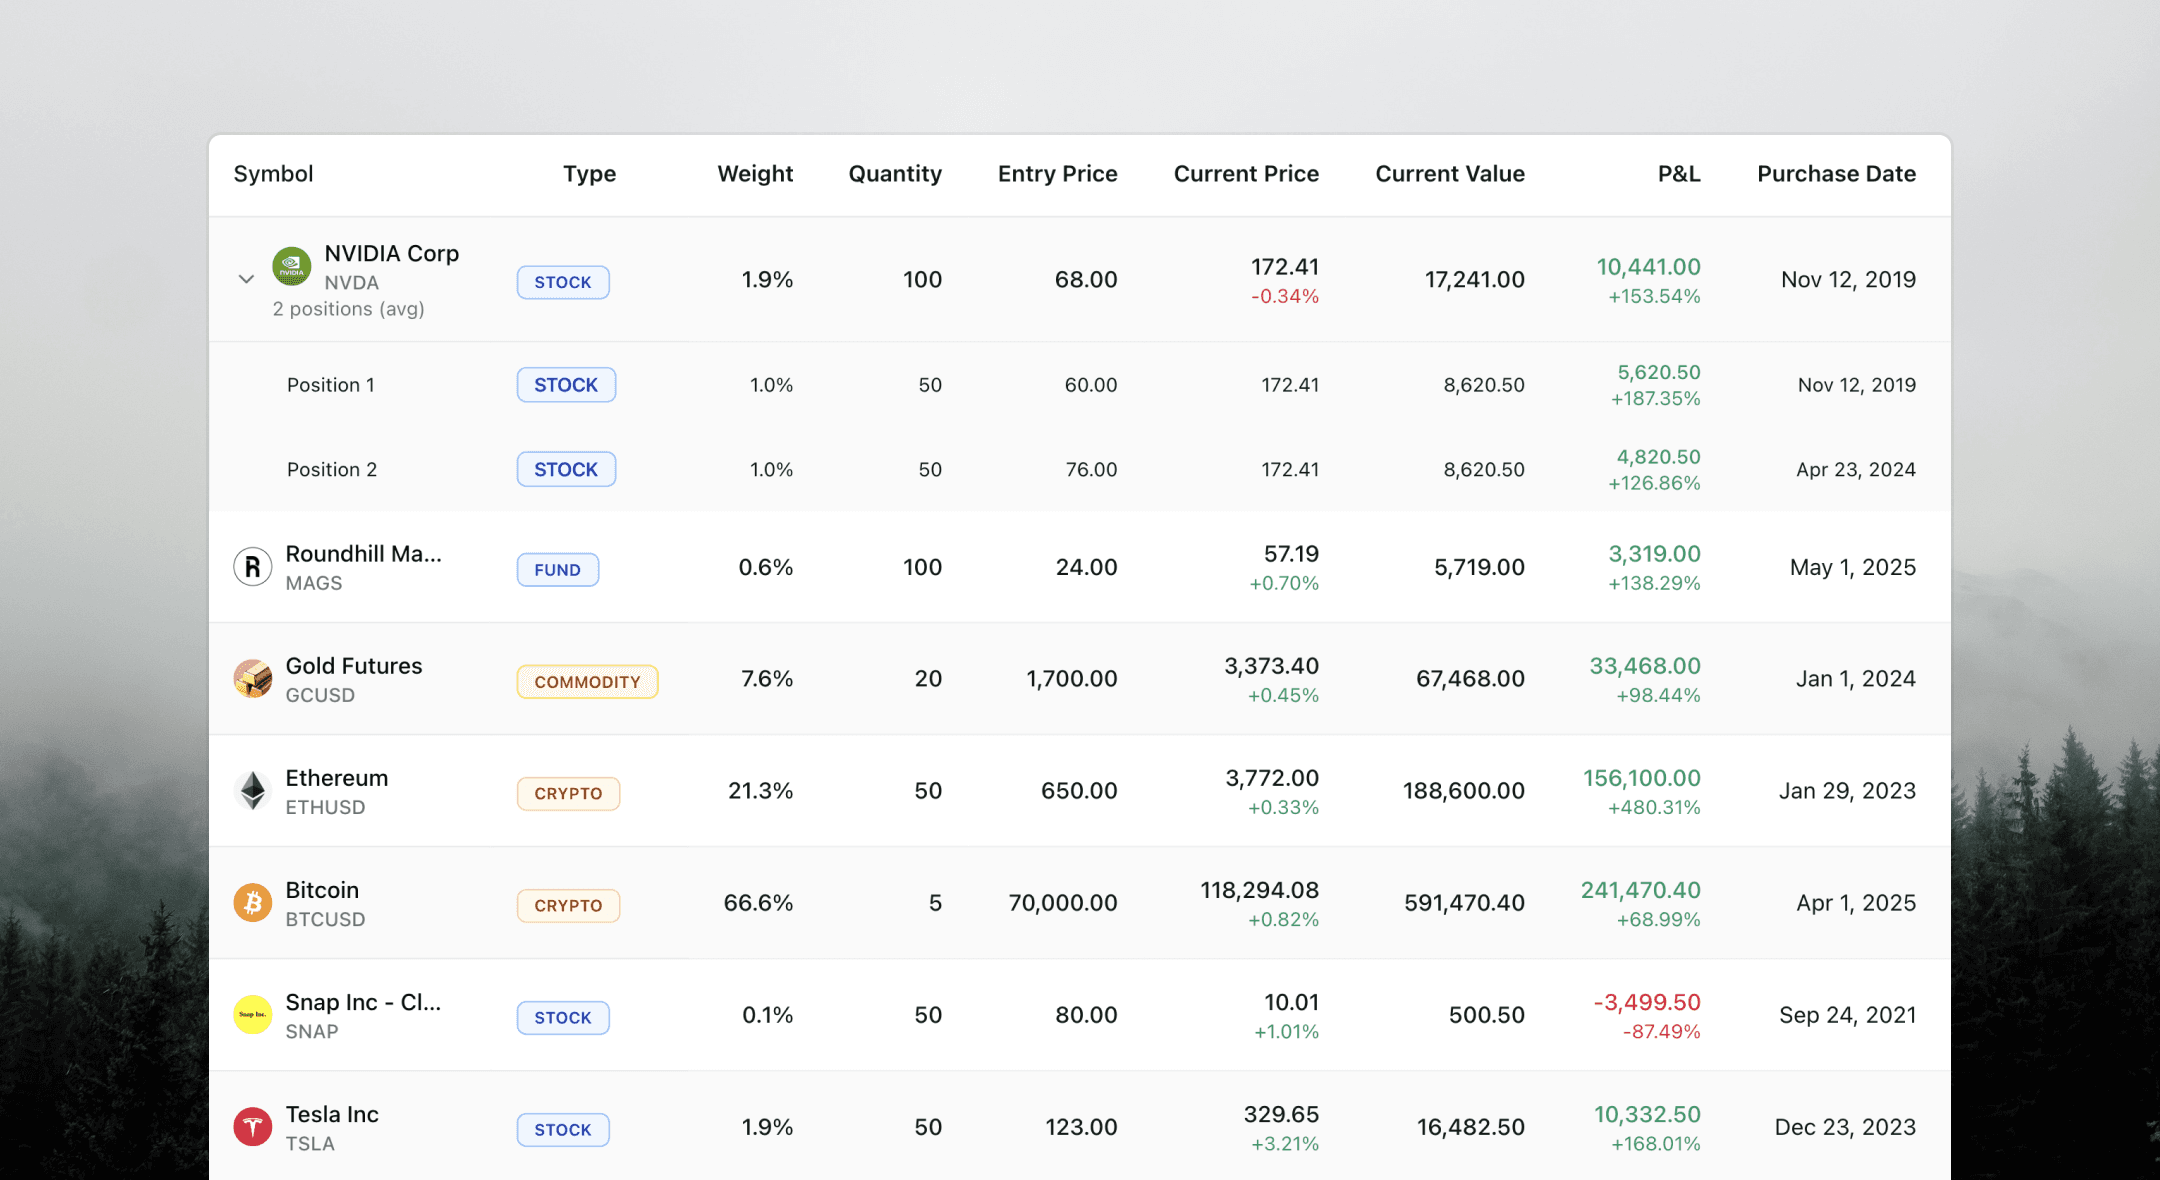Viewport: 2160px width, 1180px height.
Task: Collapse the NVIDIA positions chevron
Action: click(246, 280)
